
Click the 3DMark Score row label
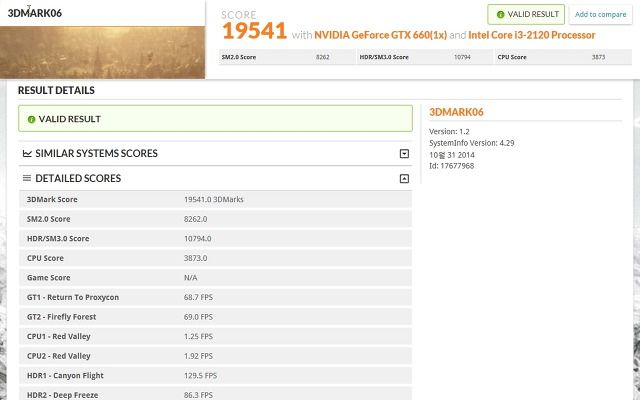pyautogui.click(x=52, y=200)
